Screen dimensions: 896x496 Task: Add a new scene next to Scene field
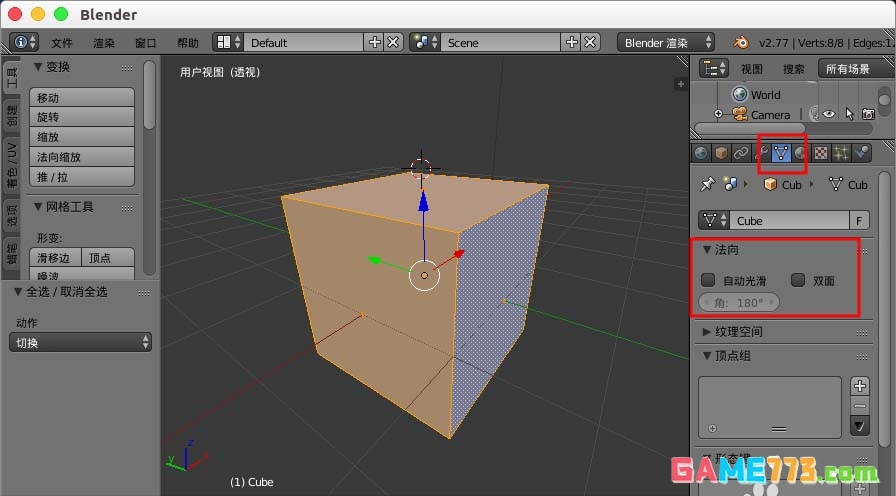pyautogui.click(x=572, y=42)
